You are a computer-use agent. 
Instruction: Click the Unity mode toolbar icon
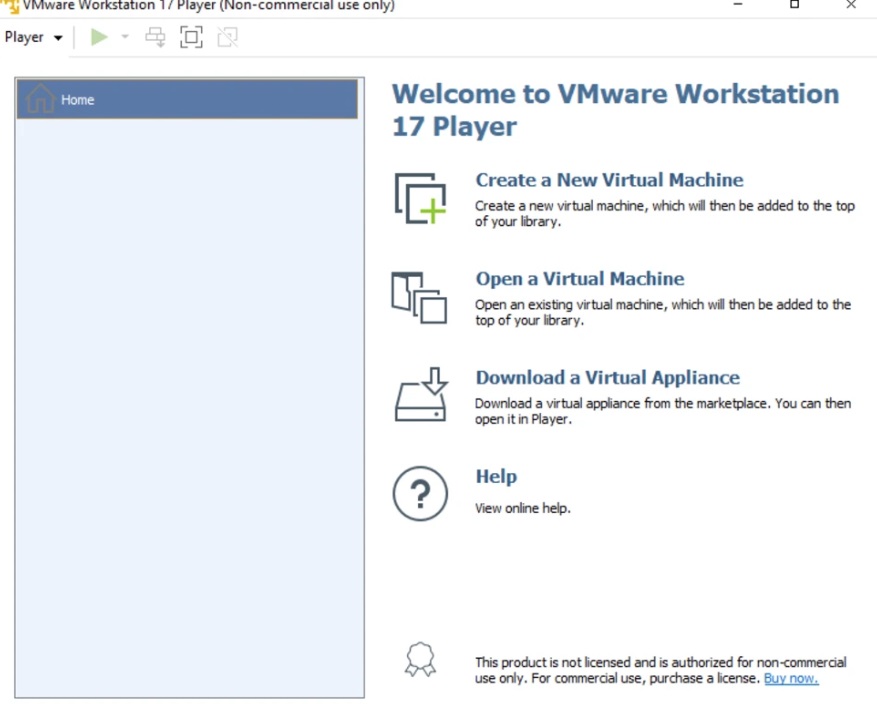[x=227, y=38]
